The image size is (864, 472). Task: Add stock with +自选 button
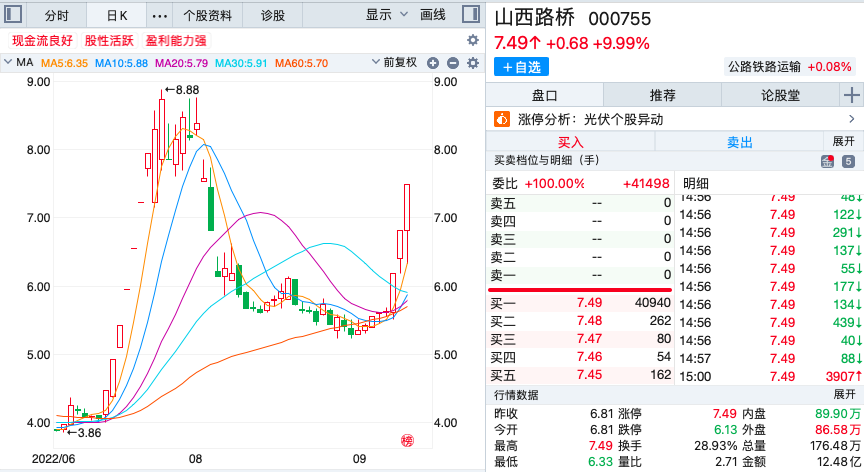pyautogui.click(x=521, y=67)
